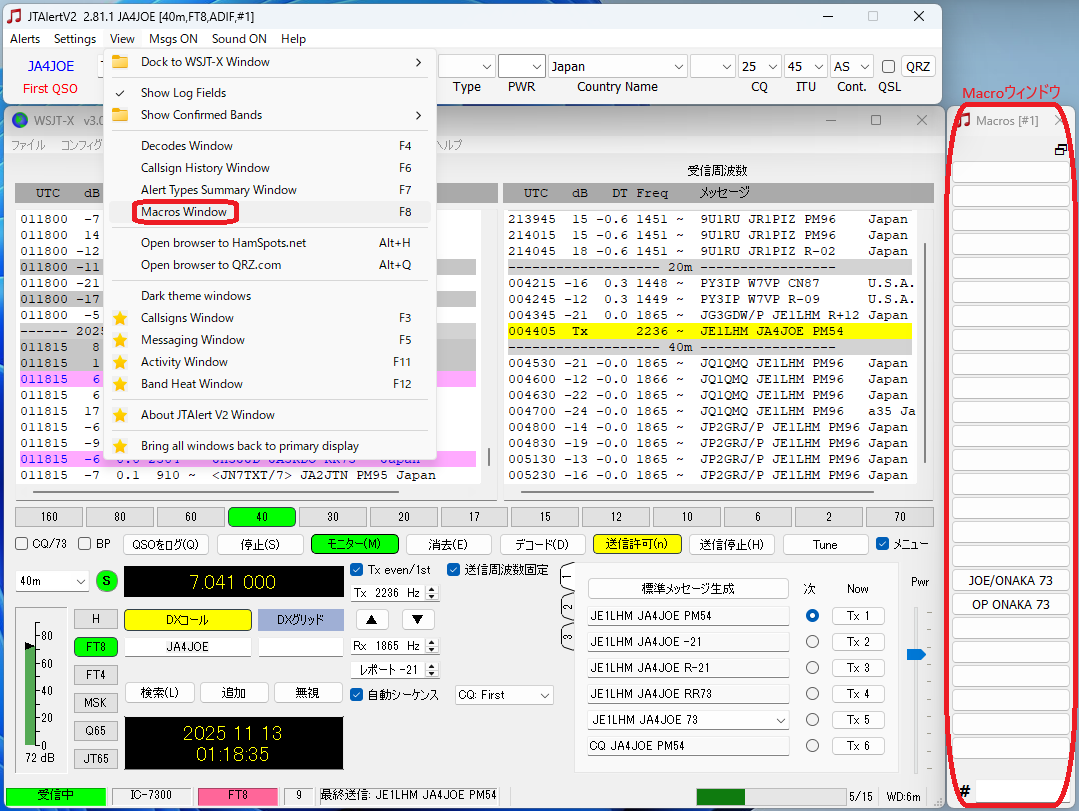
Task: Click the folder icon beside Dock to WSJT-X Window
Action: (x=120, y=62)
